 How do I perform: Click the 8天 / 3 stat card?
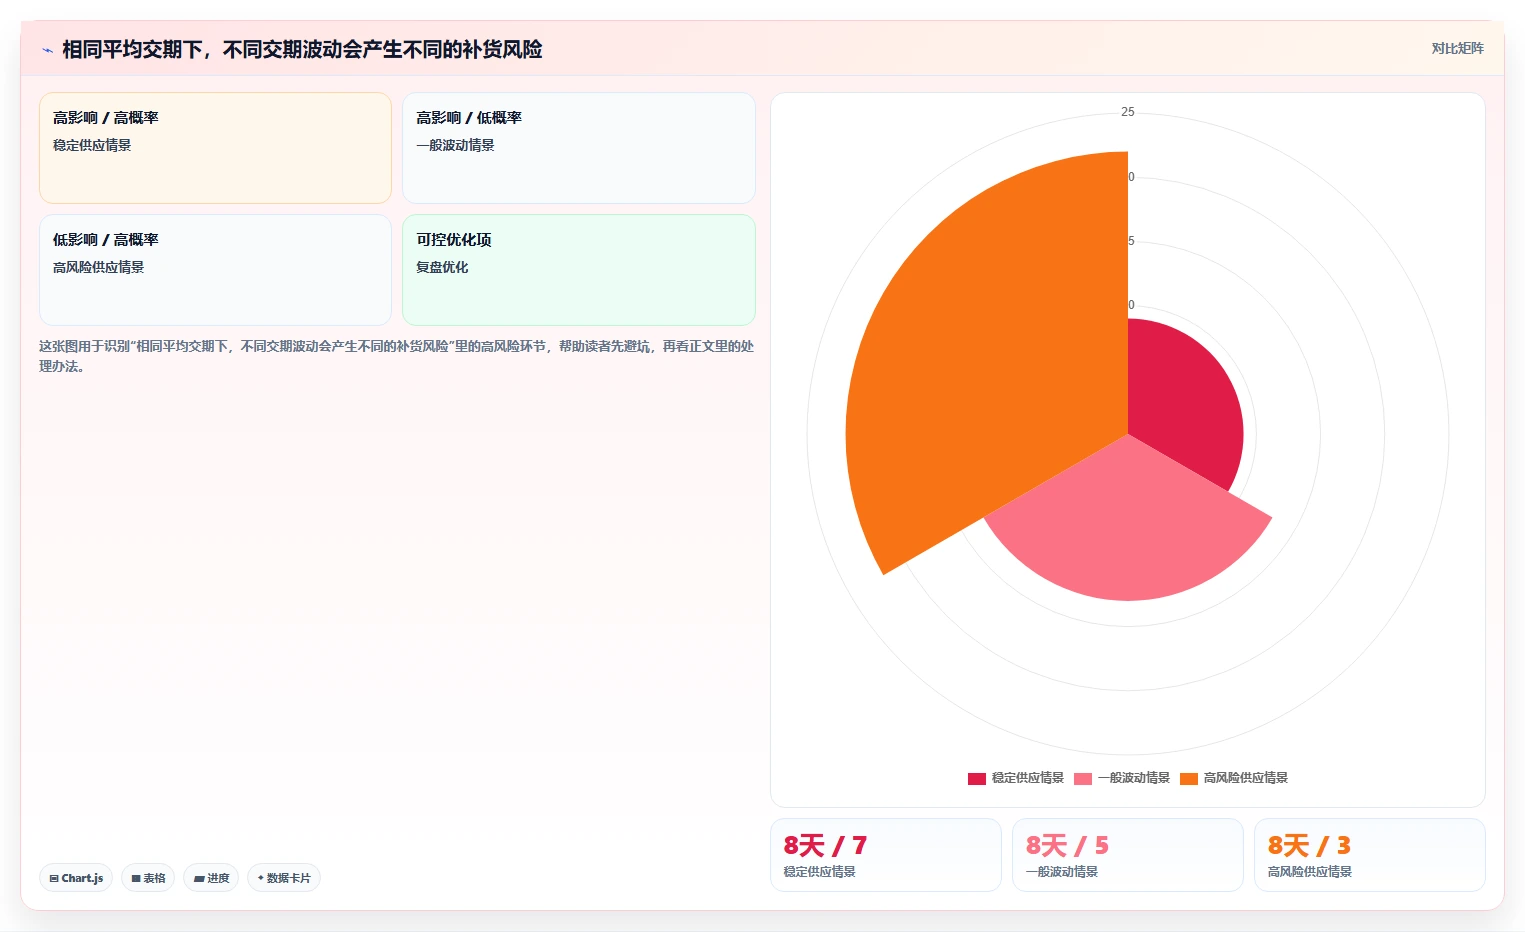coord(1369,855)
